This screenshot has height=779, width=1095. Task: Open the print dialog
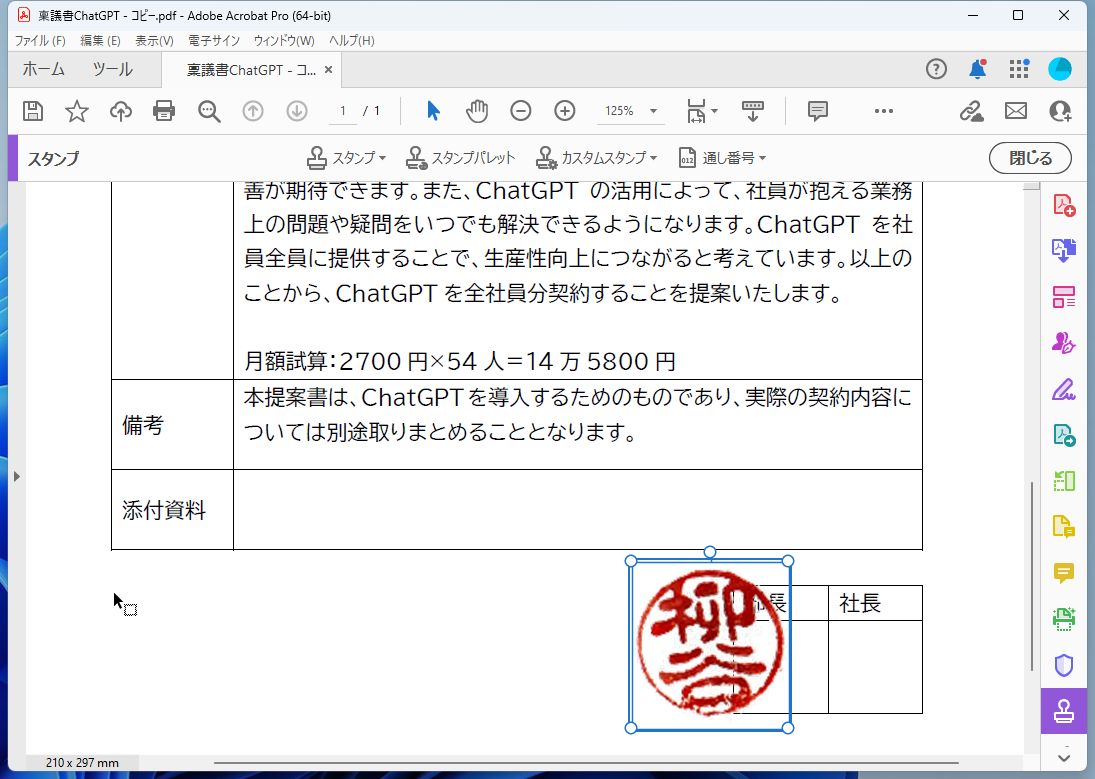point(164,111)
